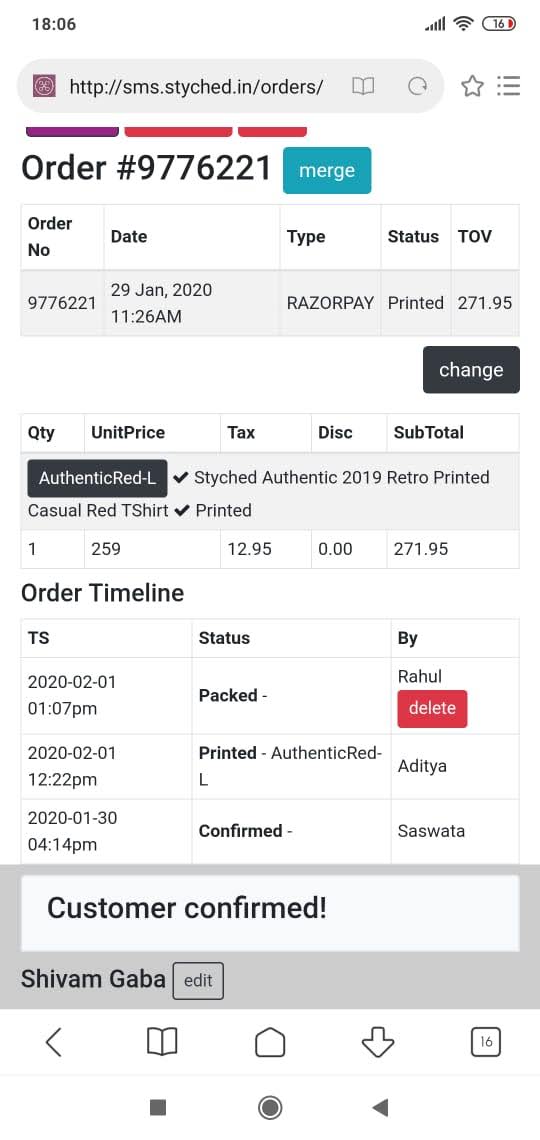The width and height of the screenshot is (540, 1140).
Task: Tap the site favicon in the address bar
Action: [44, 87]
